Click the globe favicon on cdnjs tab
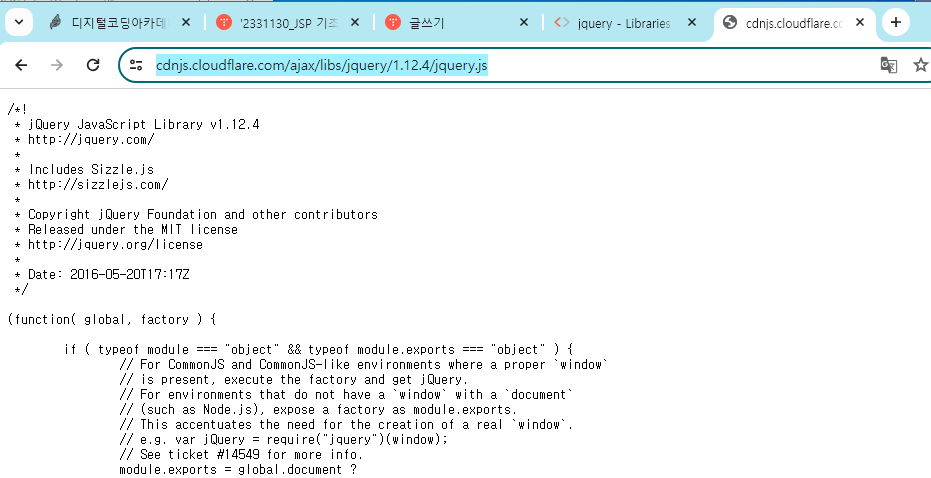The image size is (931, 478). point(730,23)
